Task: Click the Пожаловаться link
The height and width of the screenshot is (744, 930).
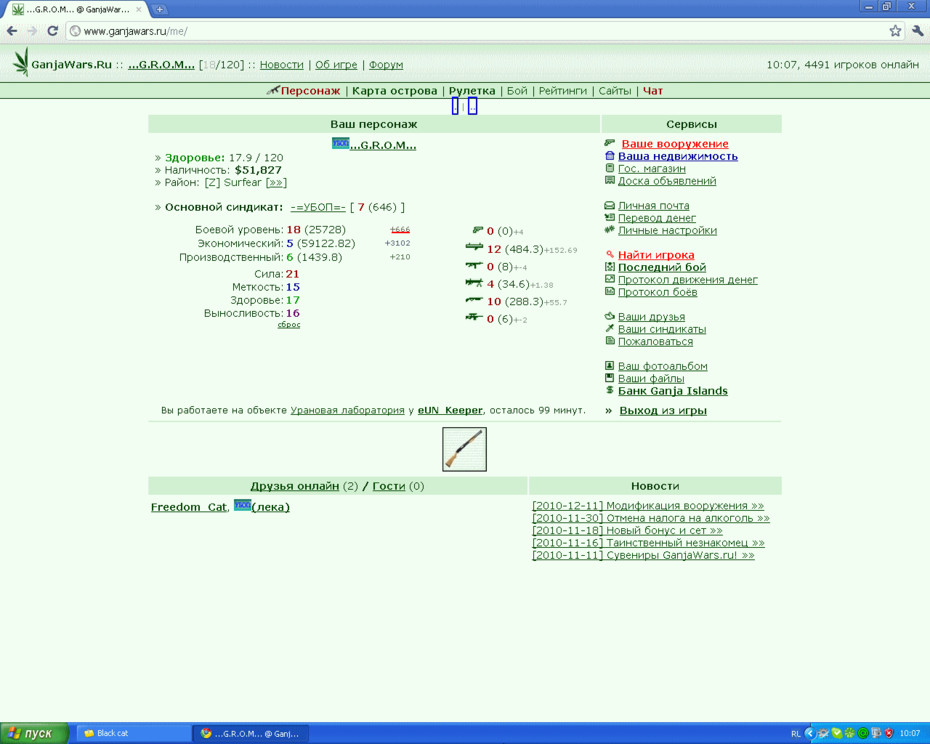Action: tap(655, 341)
